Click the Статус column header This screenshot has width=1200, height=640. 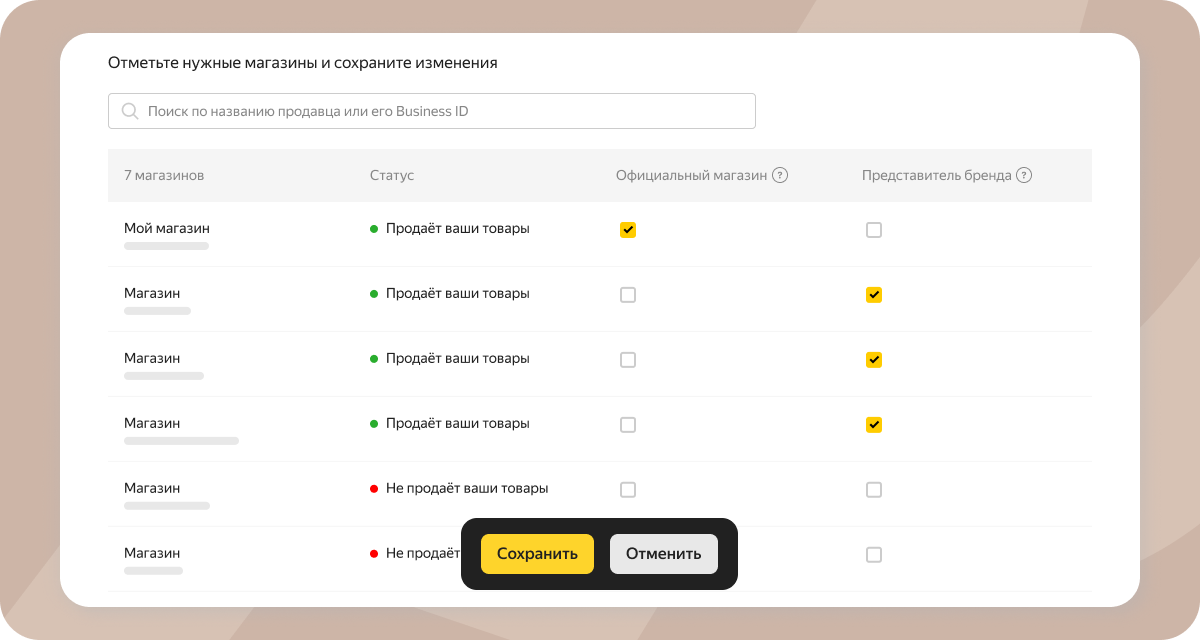pyautogui.click(x=392, y=175)
